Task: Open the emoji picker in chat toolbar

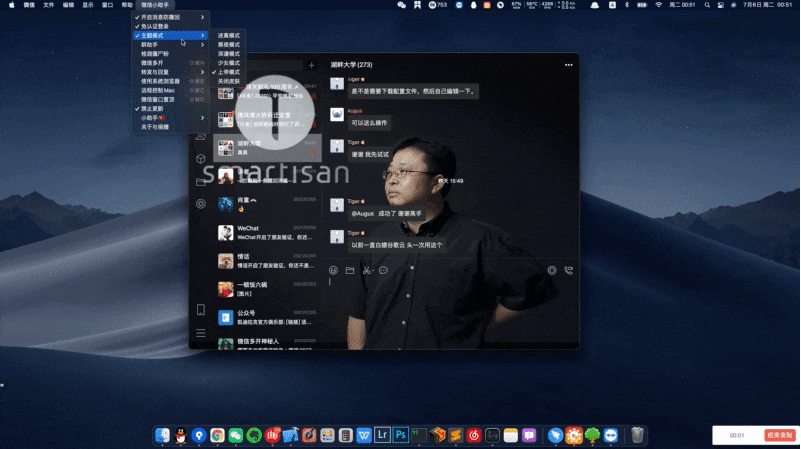Action: point(333,270)
